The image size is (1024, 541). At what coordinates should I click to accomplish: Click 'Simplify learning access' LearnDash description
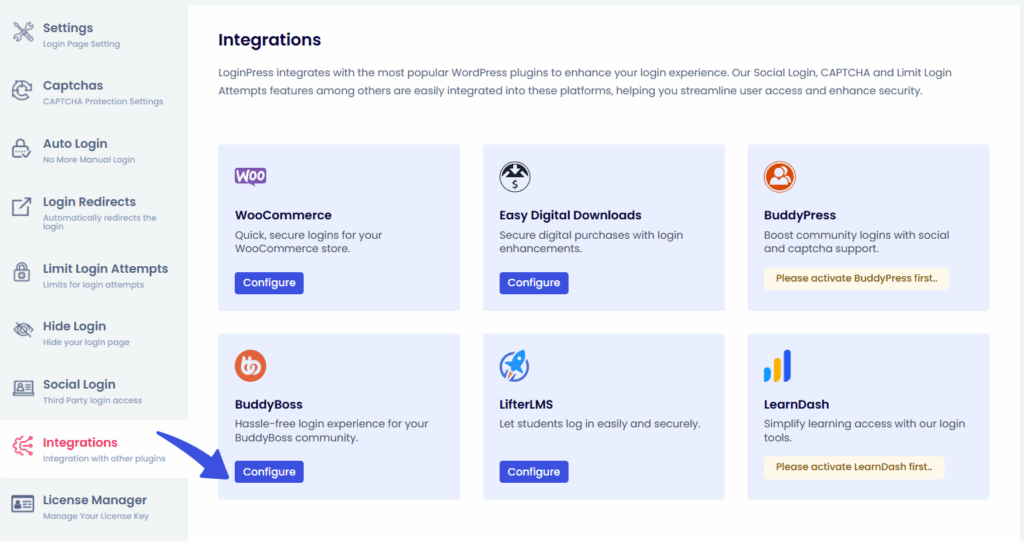coord(864,431)
